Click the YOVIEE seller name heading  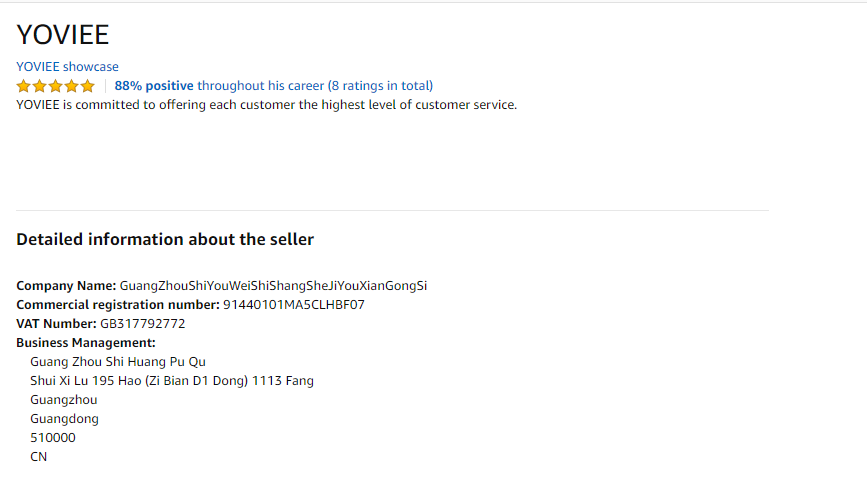click(62, 34)
